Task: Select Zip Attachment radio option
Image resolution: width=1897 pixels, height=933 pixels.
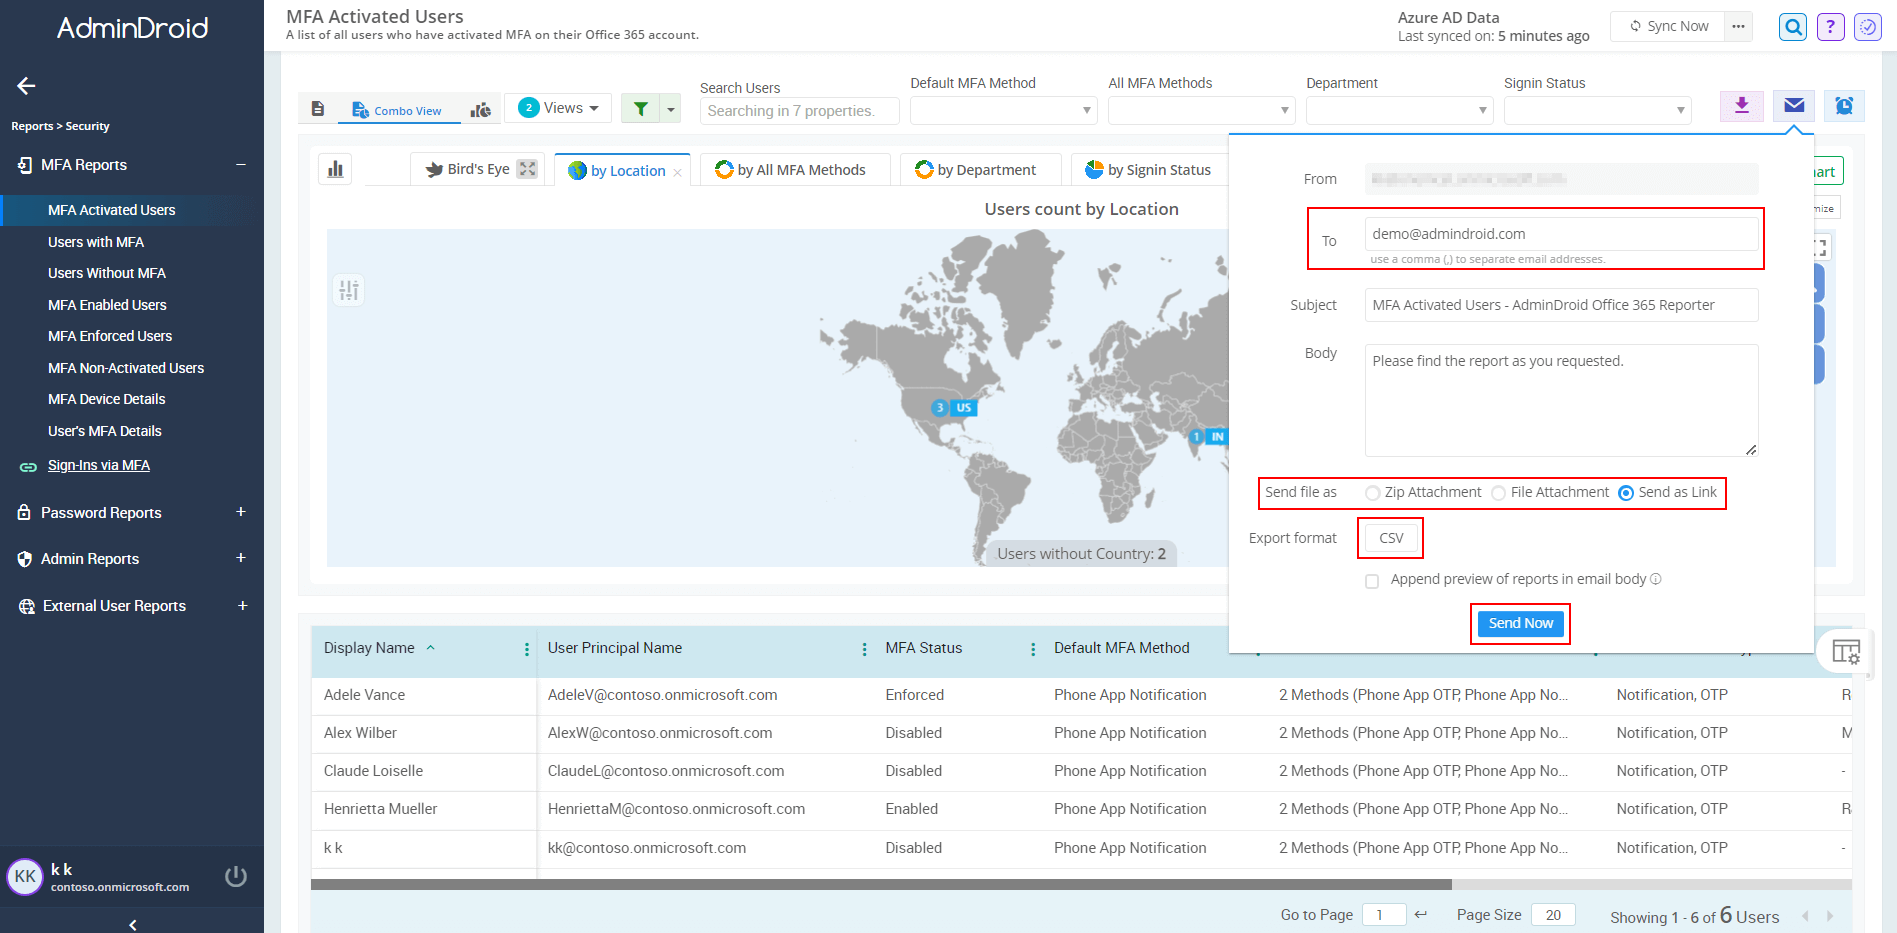Action: pyautogui.click(x=1373, y=493)
